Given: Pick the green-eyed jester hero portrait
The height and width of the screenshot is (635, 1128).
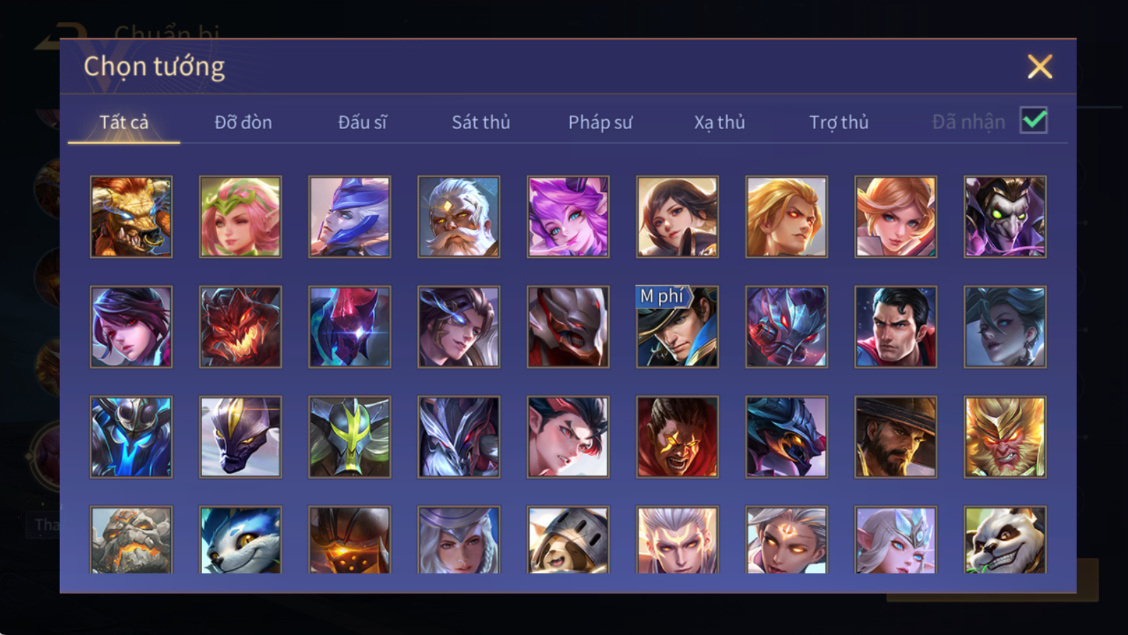Looking at the screenshot, I should coord(1005,217).
